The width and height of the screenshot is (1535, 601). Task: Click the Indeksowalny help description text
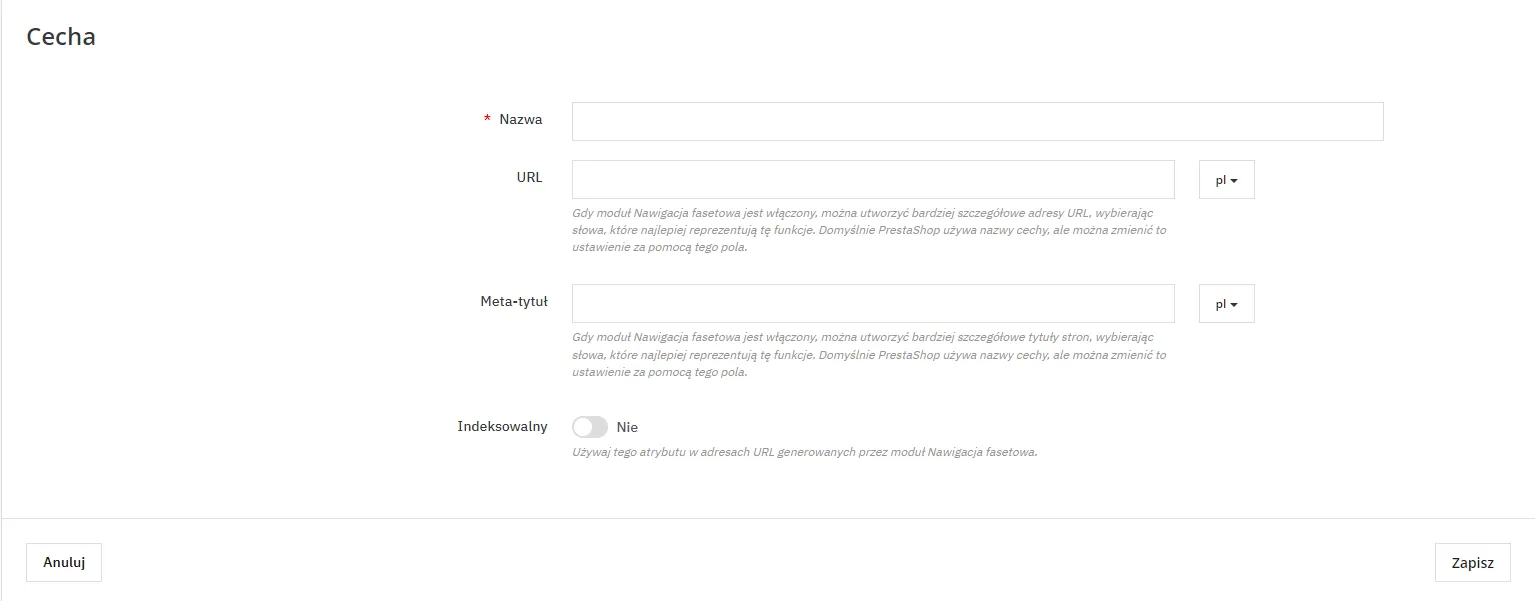[x=804, y=452]
